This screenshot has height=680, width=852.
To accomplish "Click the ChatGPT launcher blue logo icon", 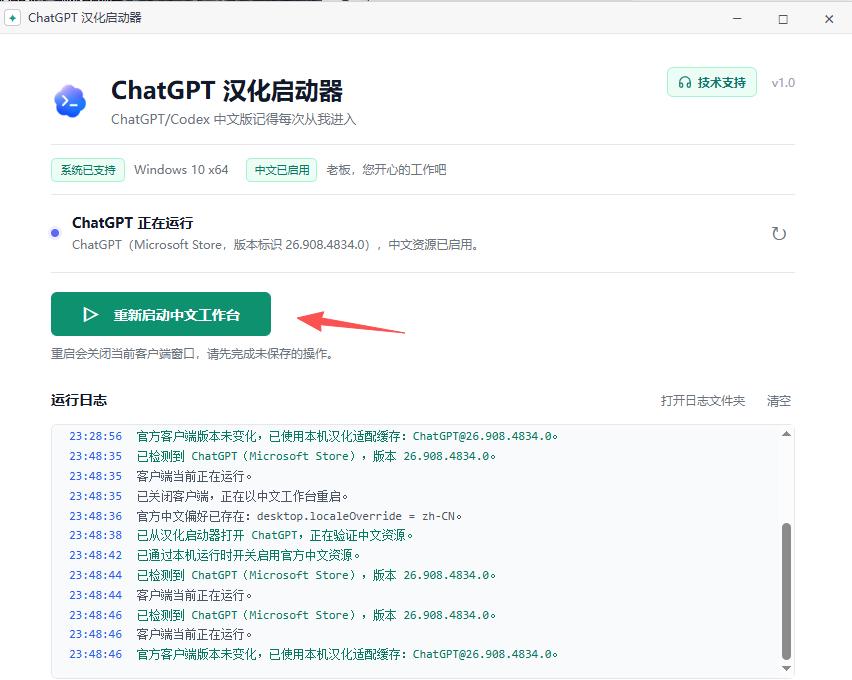I will click(x=70, y=101).
